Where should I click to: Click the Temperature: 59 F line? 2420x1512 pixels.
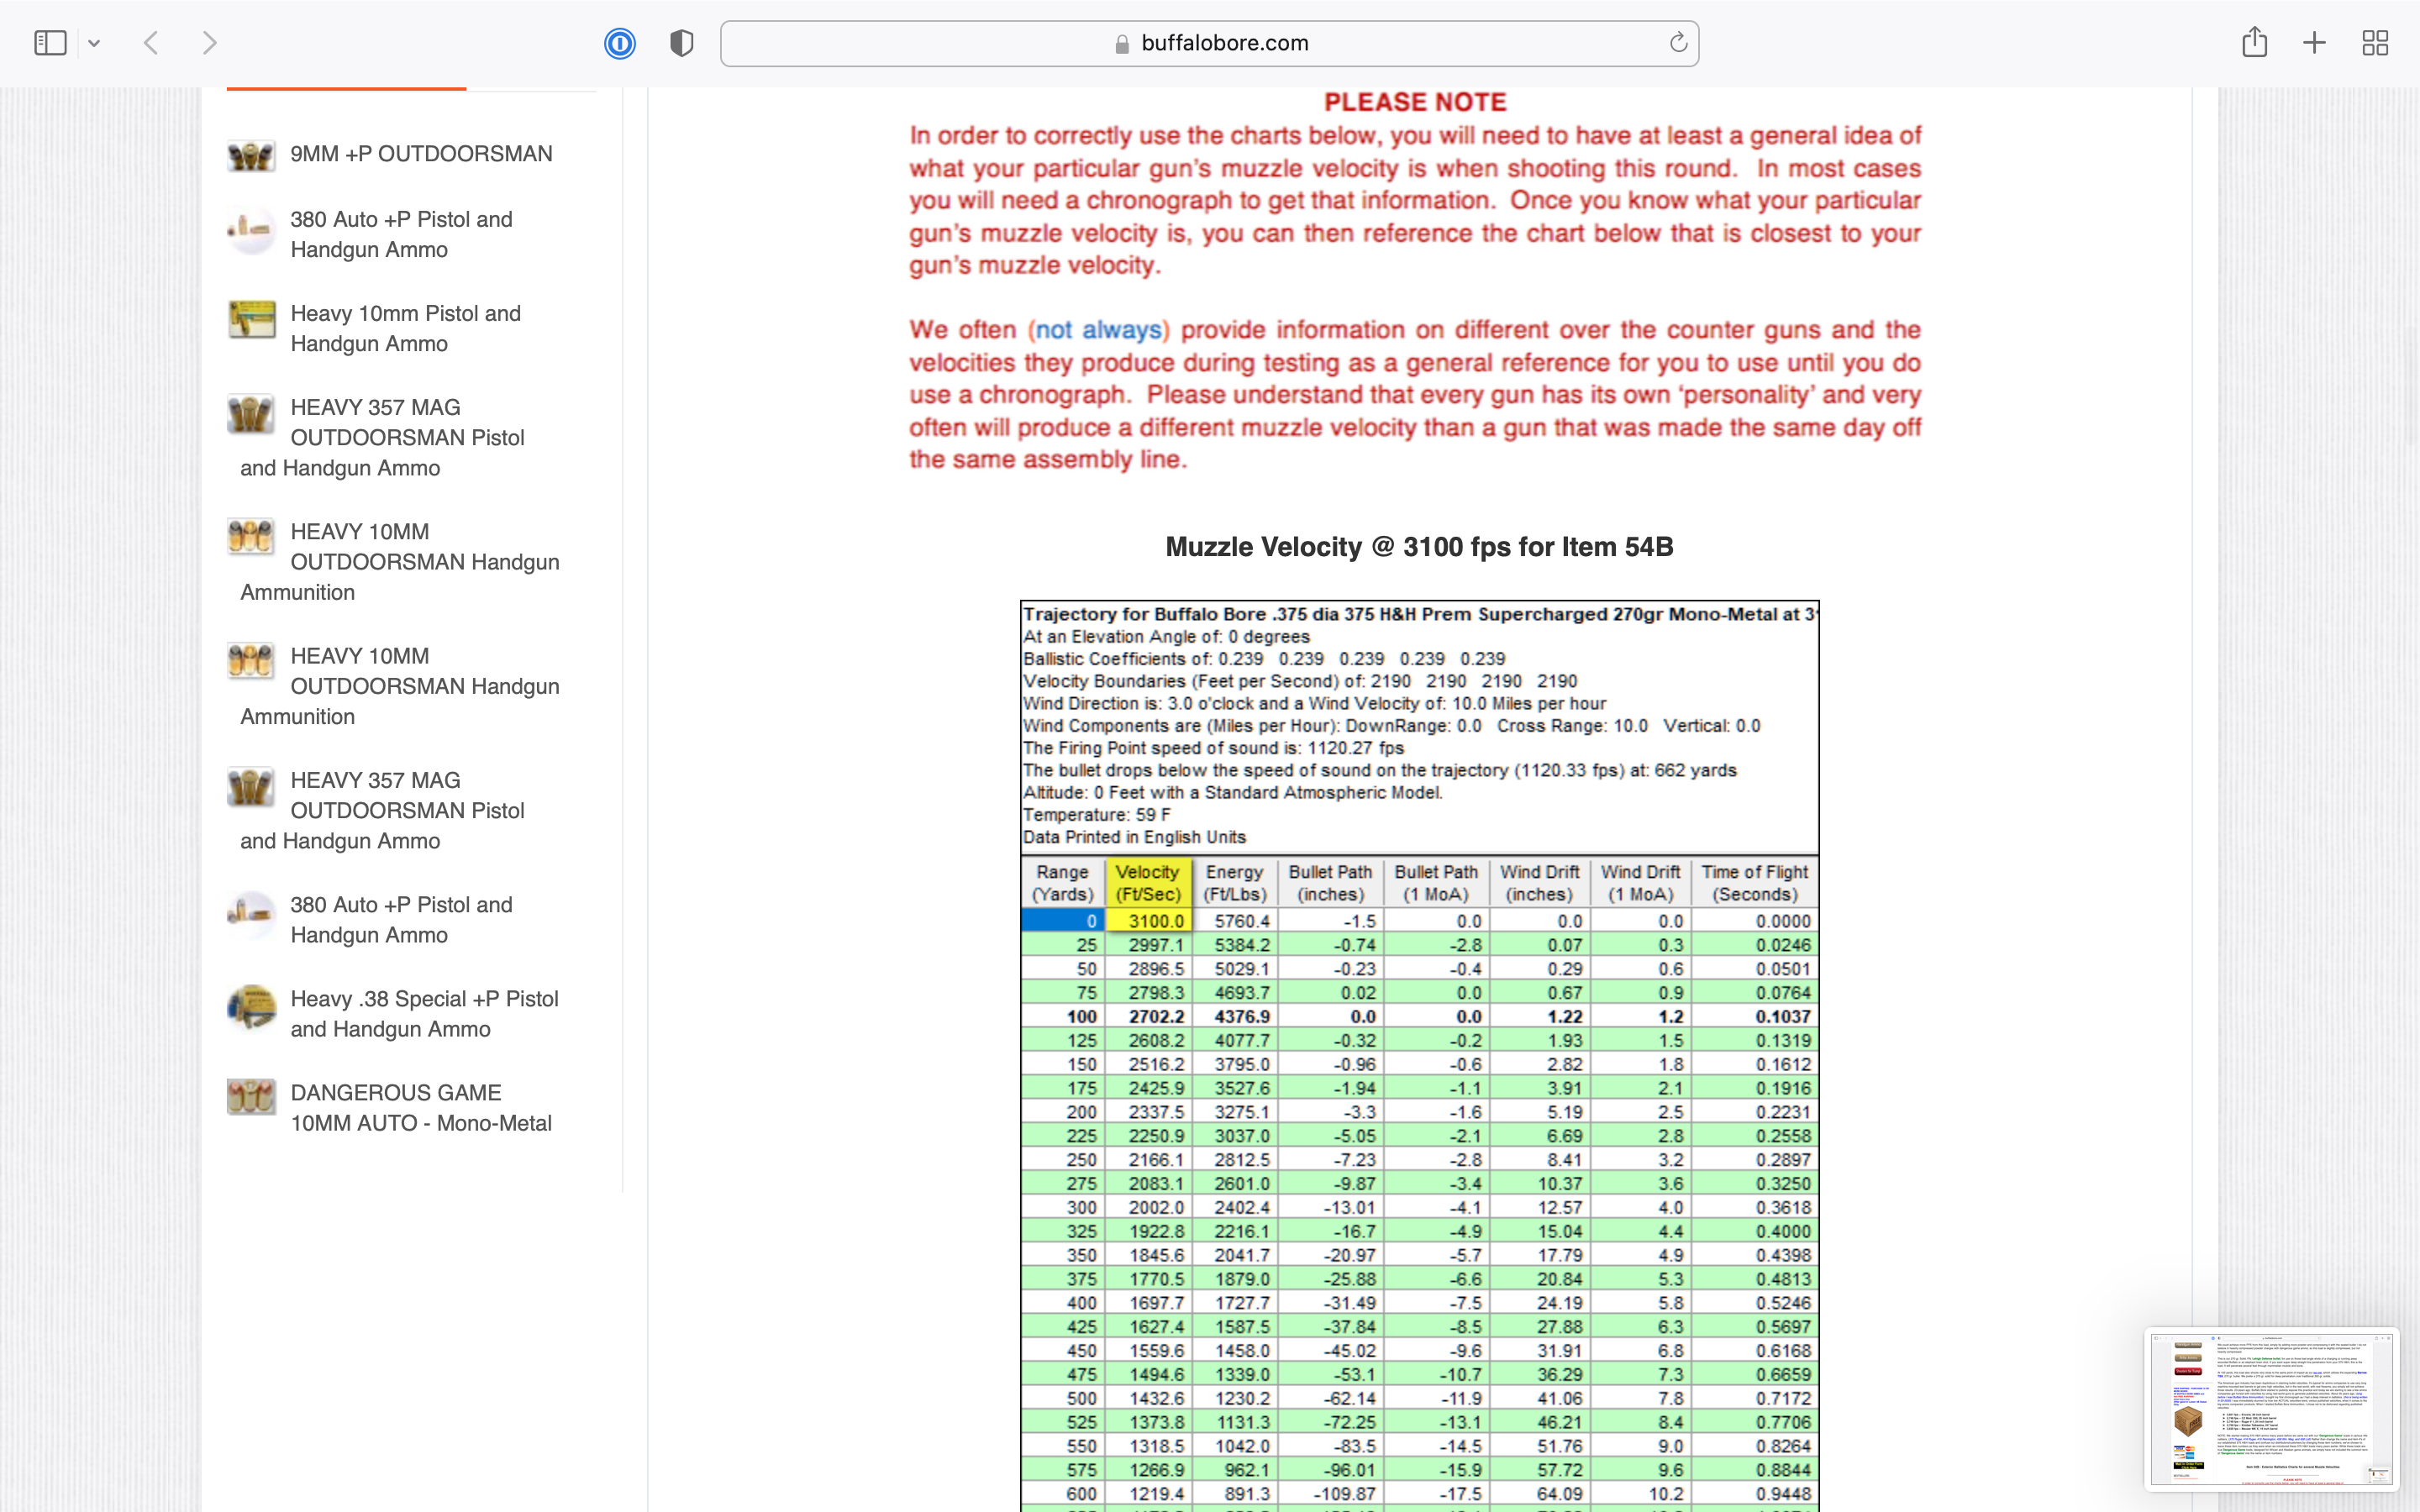point(1097,815)
